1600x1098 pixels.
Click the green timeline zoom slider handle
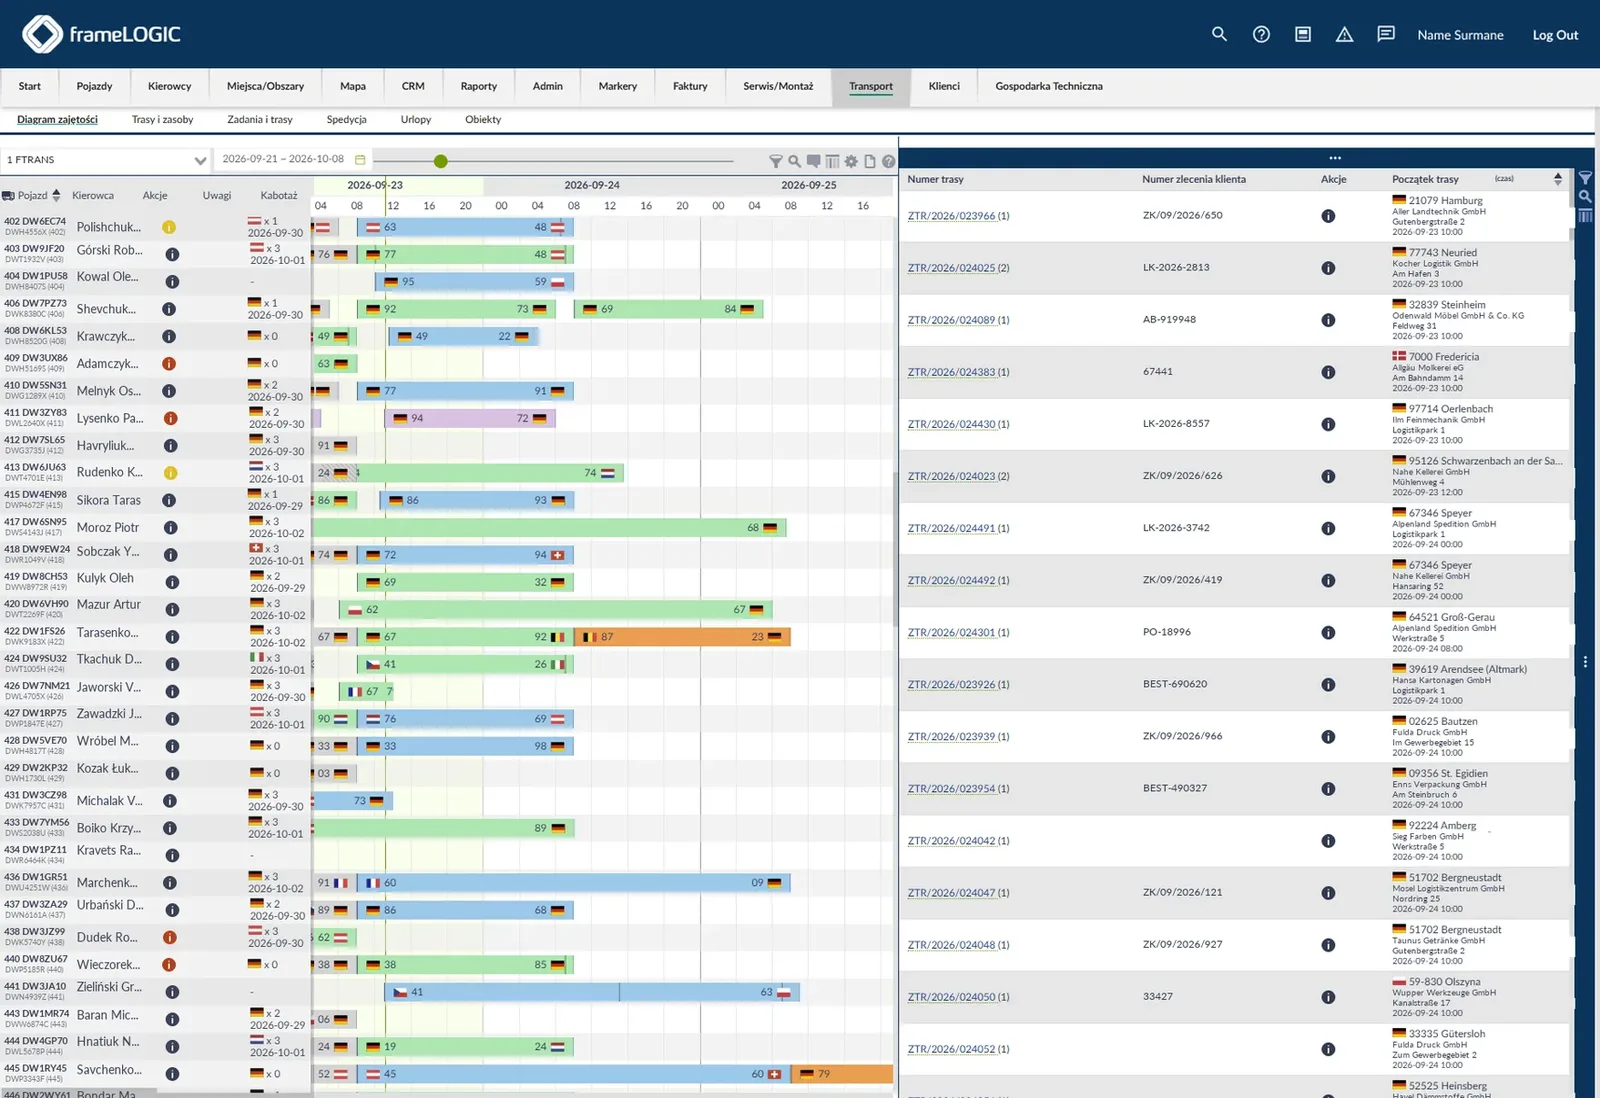click(x=441, y=161)
